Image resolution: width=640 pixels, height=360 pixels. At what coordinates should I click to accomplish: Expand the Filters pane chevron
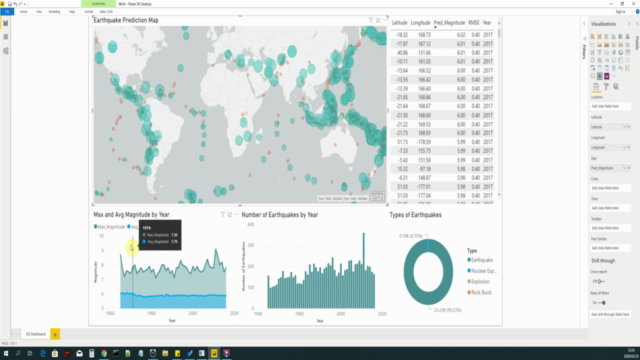pos(584,24)
